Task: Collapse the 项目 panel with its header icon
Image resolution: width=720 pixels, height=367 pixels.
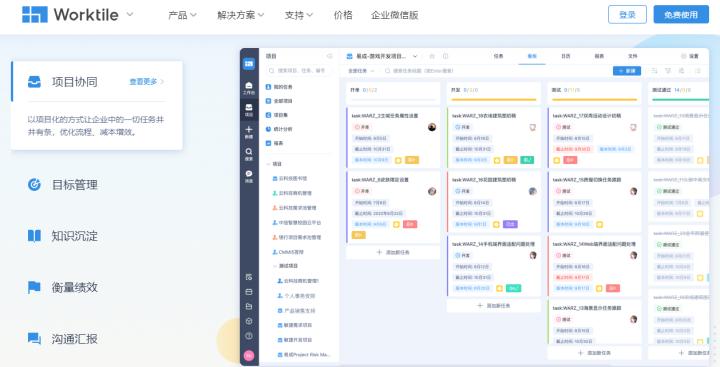Action: tap(329, 56)
